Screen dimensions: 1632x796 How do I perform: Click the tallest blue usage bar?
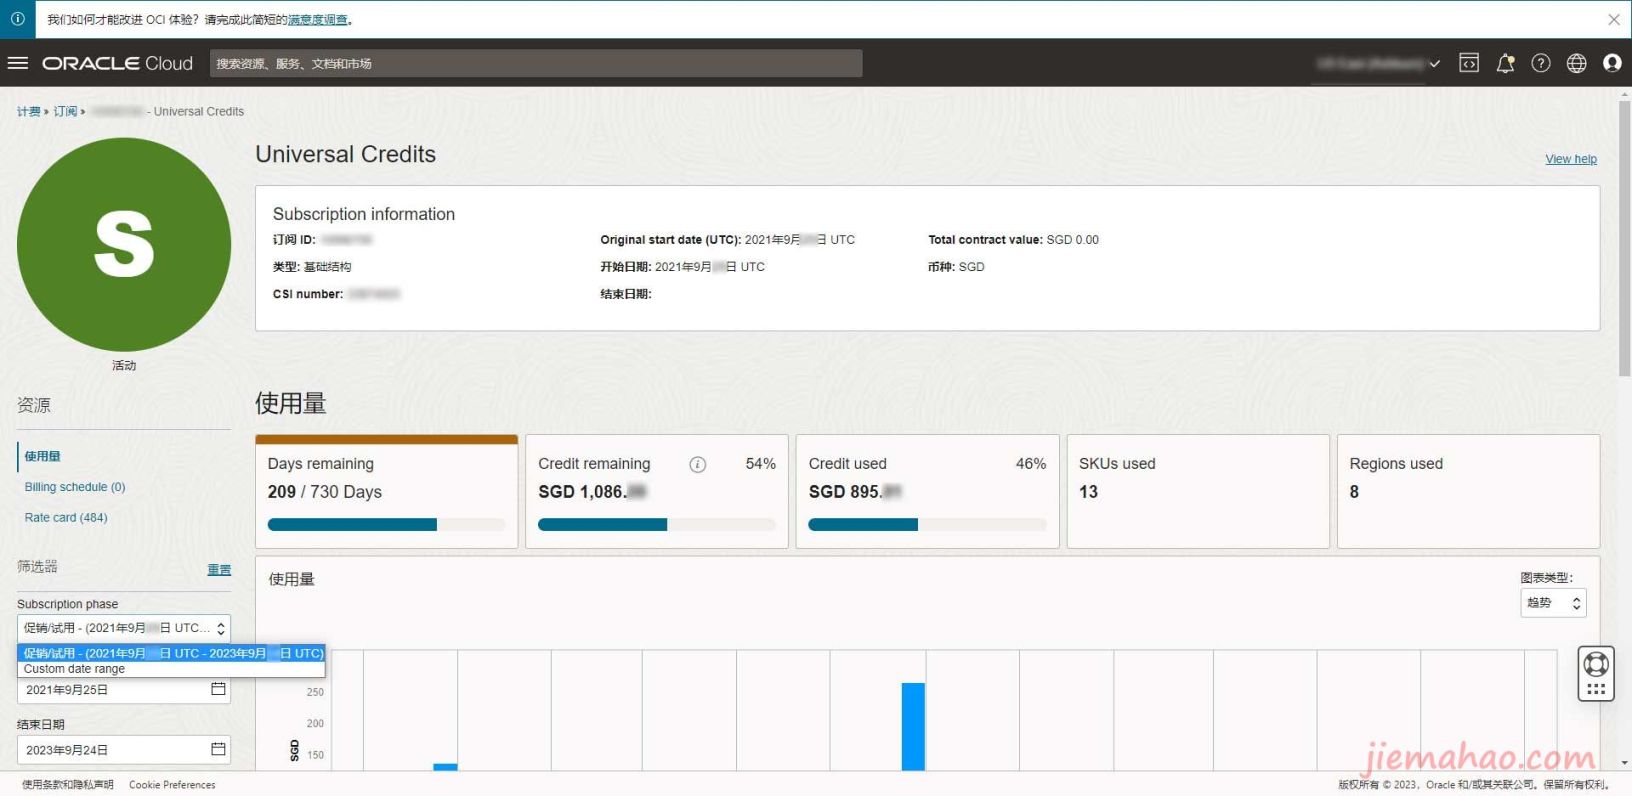click(x=913, y=727)
